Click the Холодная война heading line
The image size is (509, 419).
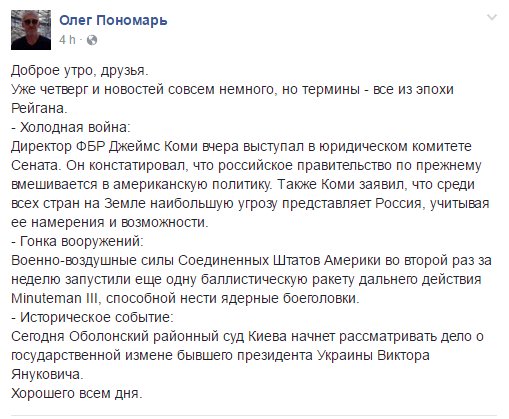71,127
